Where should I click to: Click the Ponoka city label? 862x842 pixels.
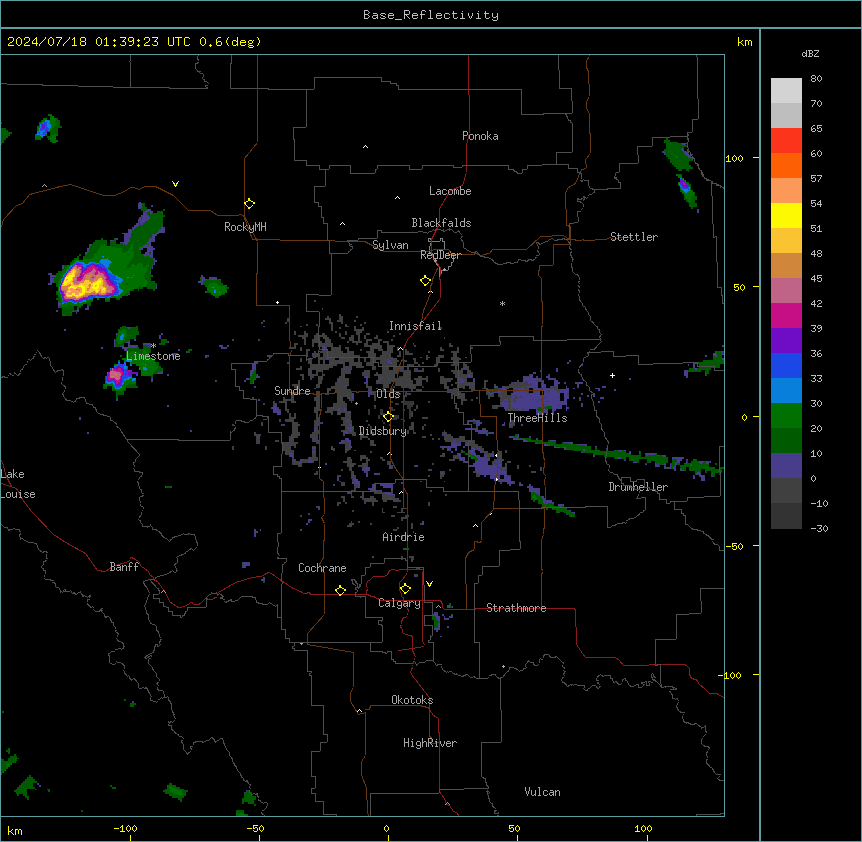click(x=480, y=136)
